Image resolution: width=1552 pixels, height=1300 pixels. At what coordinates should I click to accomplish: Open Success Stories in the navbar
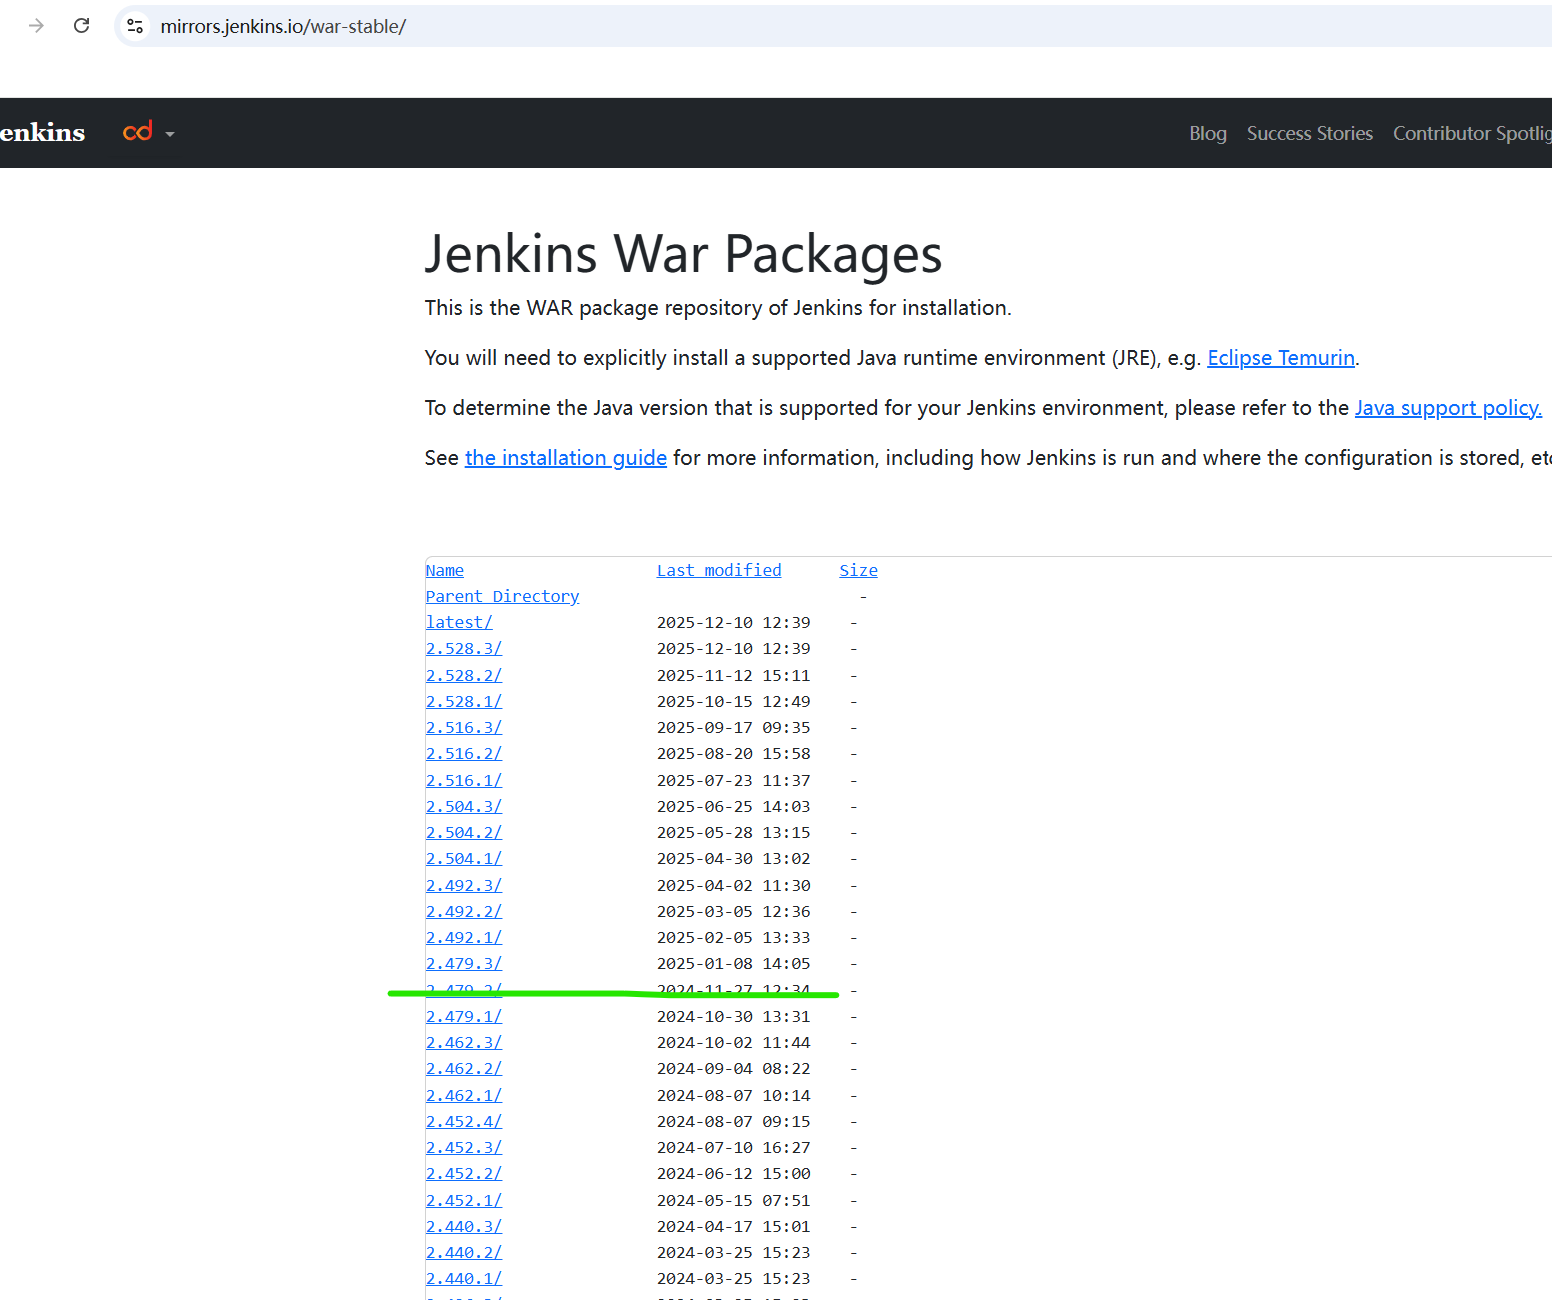1310,133
